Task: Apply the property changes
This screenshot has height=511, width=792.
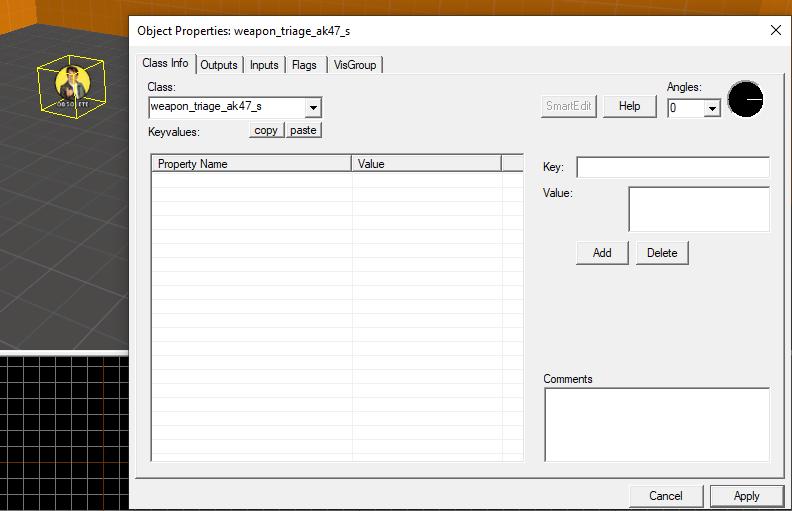Action: pos(747,496)
